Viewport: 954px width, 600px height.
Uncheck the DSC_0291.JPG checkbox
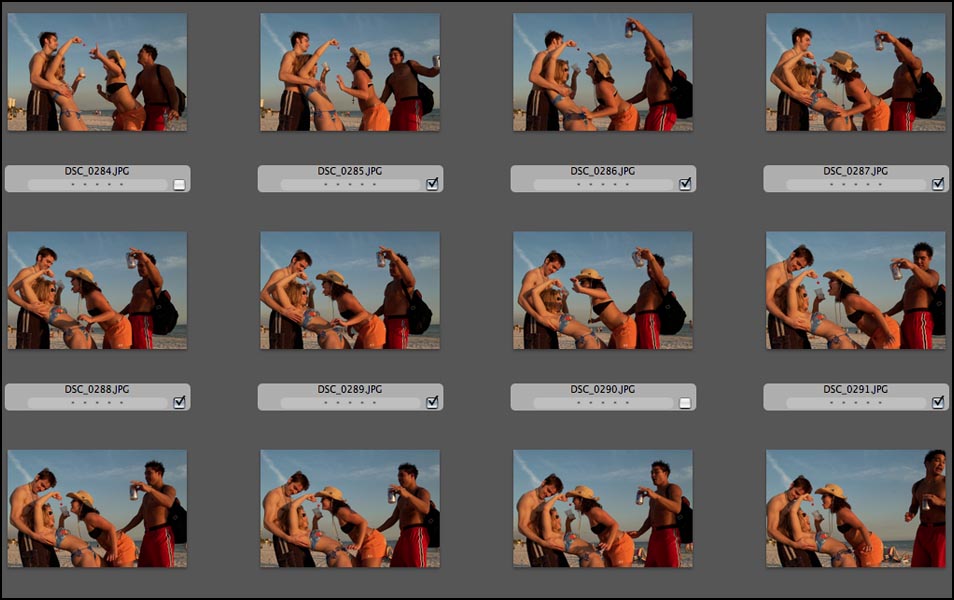point(938,402)
